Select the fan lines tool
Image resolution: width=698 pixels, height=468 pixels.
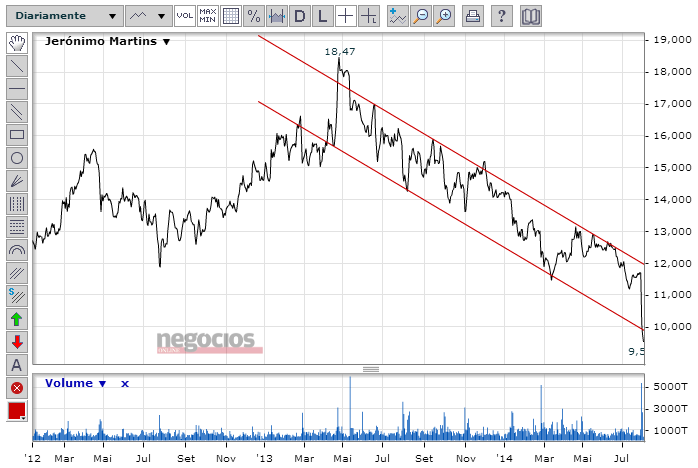[17, 181]
